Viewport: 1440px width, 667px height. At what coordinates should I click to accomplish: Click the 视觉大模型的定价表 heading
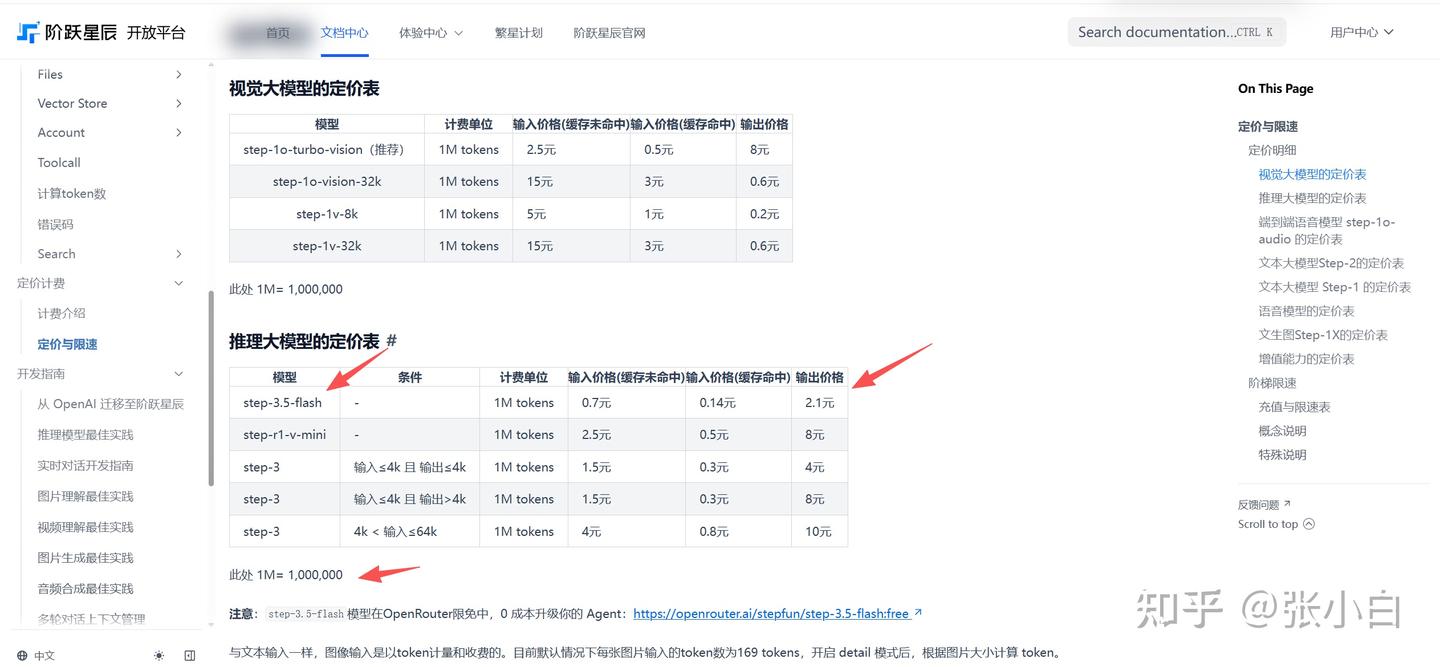304,88
